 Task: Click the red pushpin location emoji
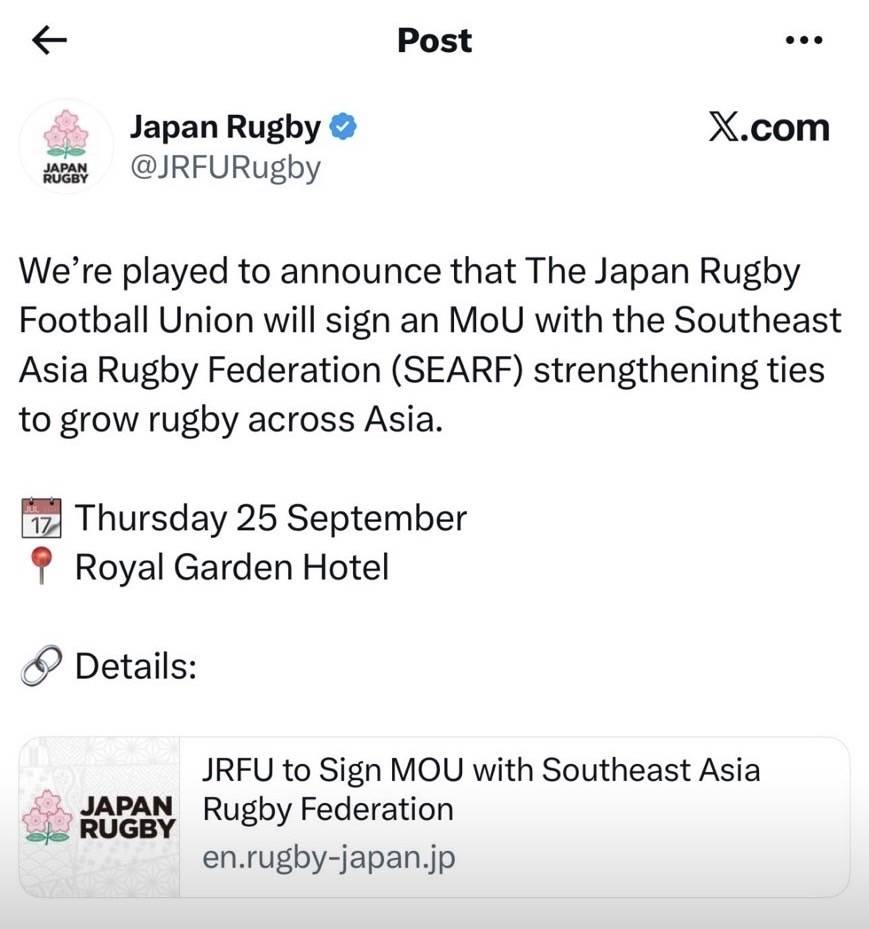[x=41, y=566]
